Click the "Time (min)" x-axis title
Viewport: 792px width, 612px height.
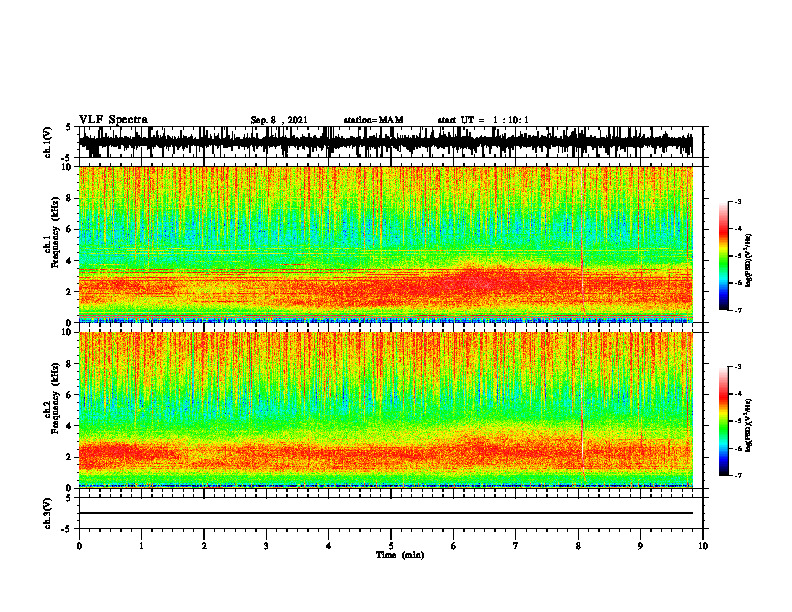coord(400,555)
